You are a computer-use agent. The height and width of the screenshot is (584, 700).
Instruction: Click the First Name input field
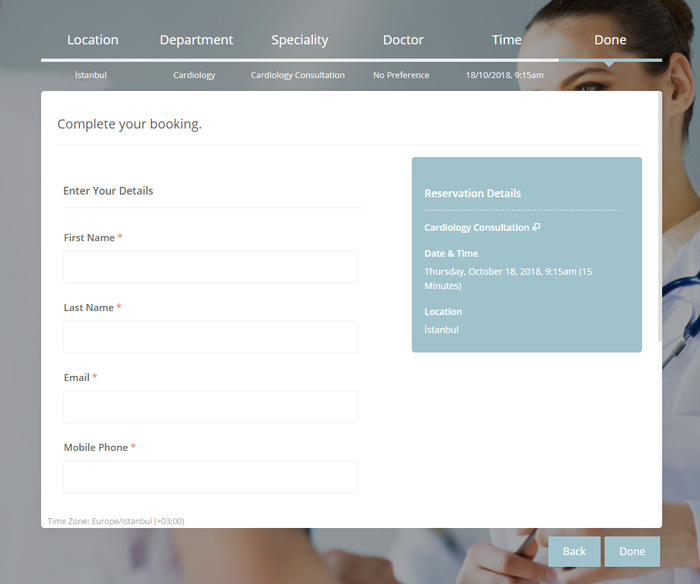210,267
